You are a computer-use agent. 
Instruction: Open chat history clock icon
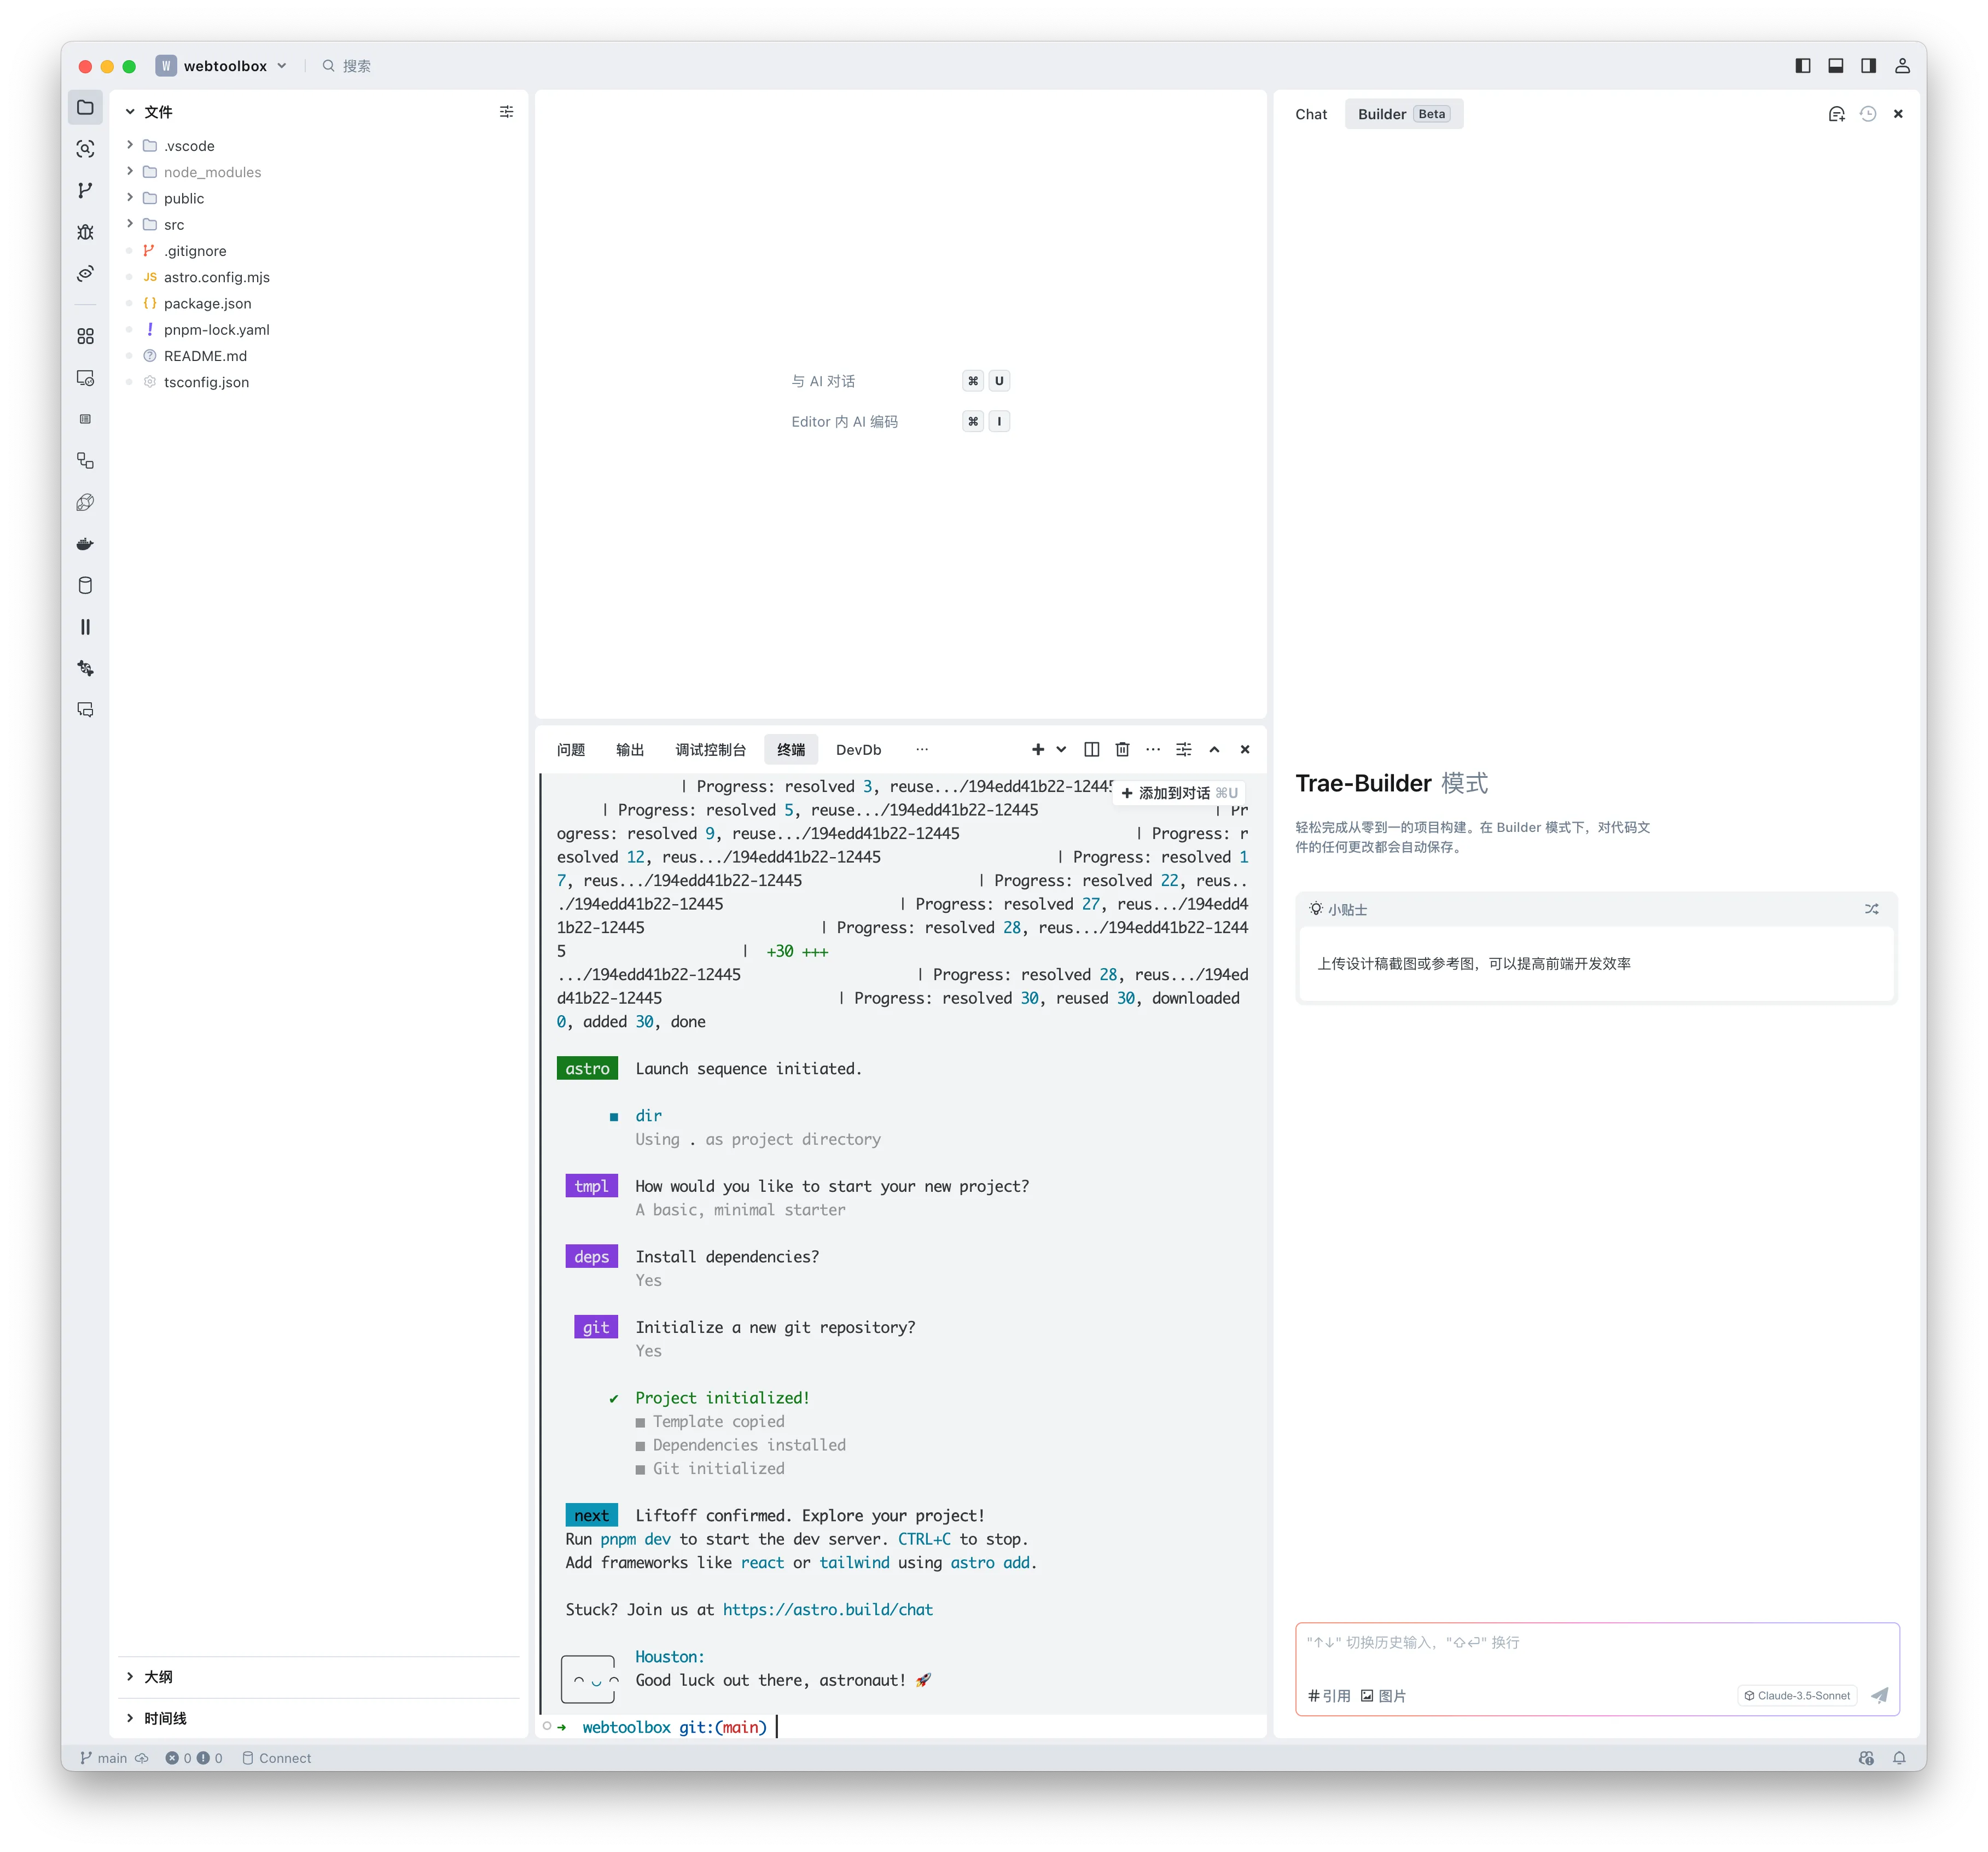click(x=1867, y=114)
